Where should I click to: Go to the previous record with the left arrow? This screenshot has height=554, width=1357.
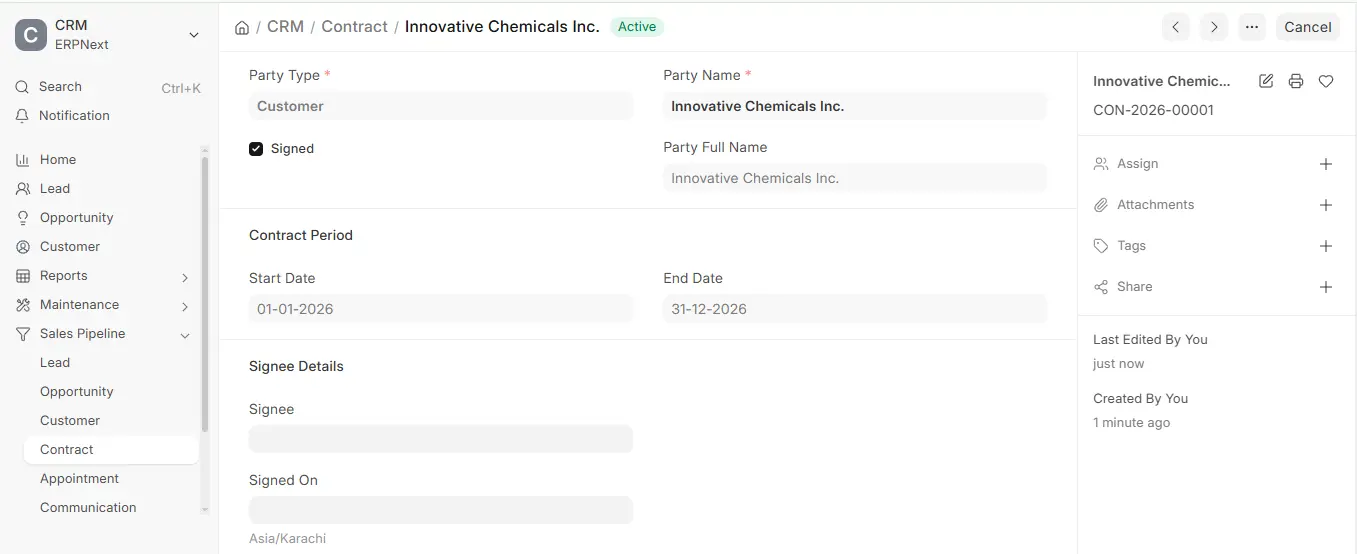tap(1176, 27)
